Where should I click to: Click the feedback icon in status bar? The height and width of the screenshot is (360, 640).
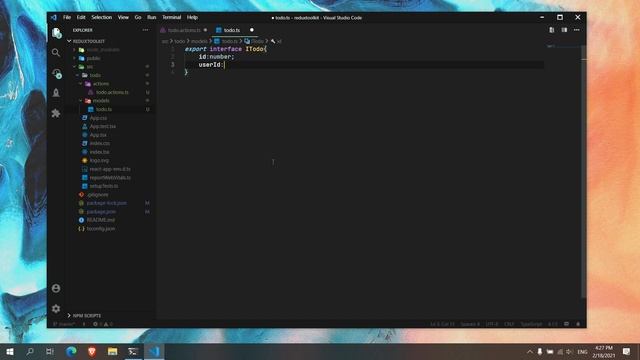(566, 324)
